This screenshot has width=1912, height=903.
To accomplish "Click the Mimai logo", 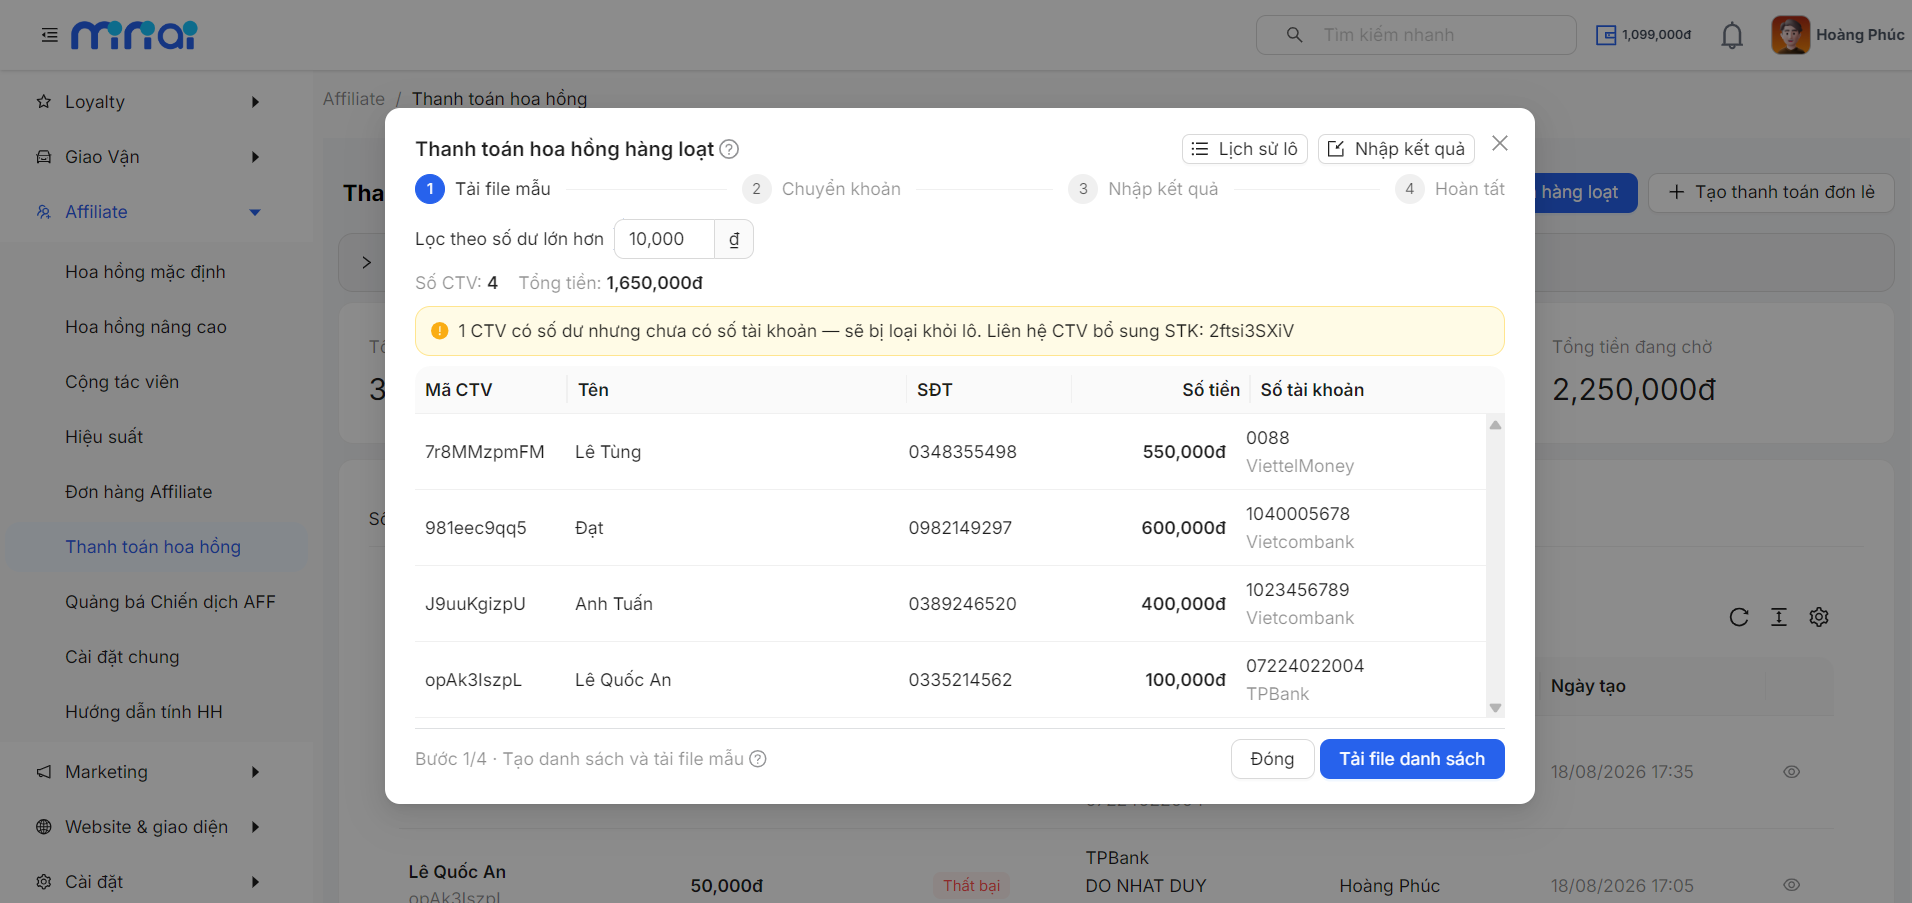I will click(134, 35).
